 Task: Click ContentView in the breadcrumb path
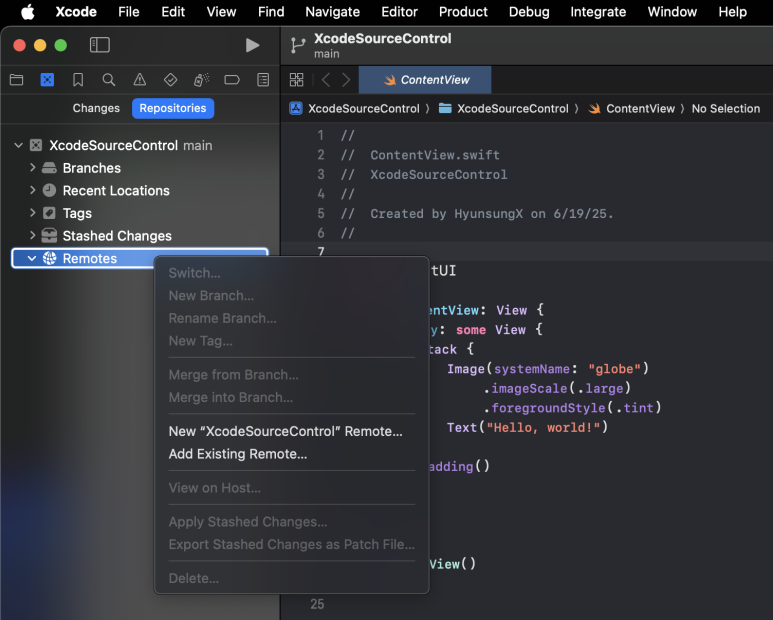coord(640,108)
